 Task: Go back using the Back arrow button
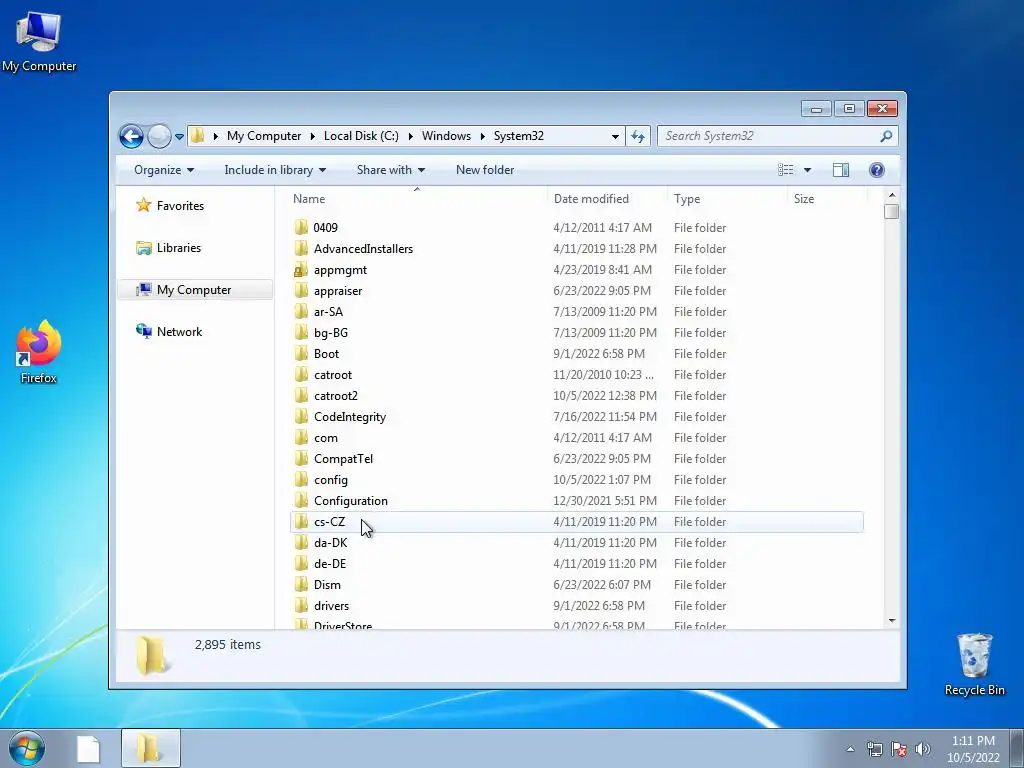[x=131, y=136]
